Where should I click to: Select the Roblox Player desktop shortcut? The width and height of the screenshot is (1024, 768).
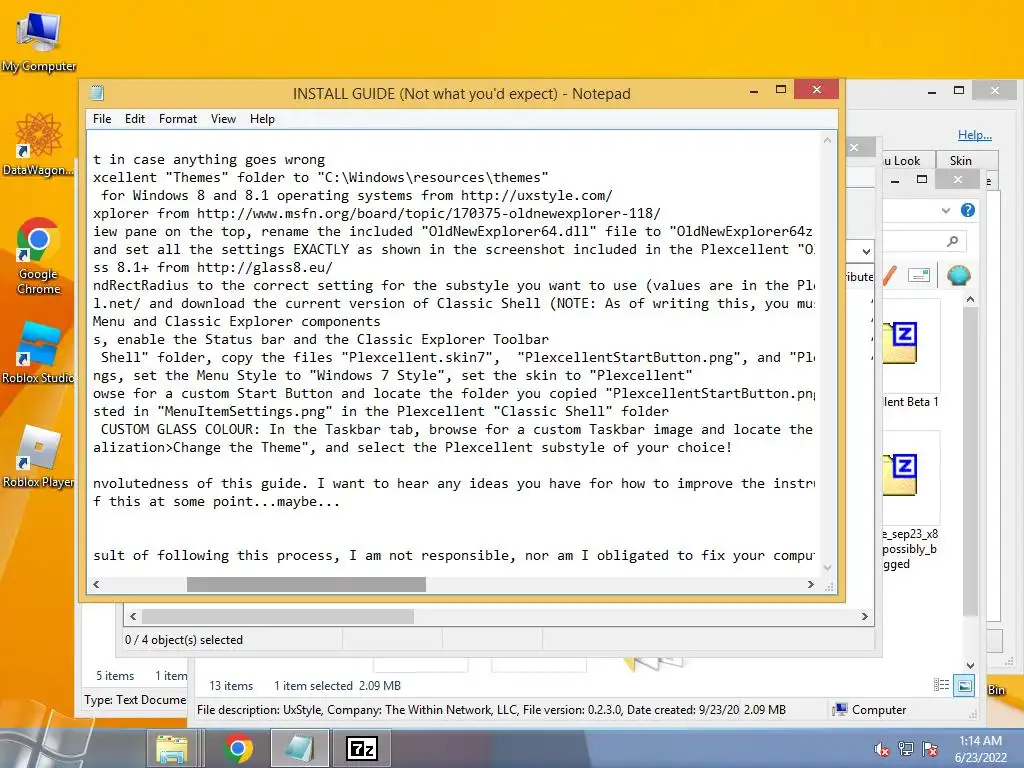(38, 456)
